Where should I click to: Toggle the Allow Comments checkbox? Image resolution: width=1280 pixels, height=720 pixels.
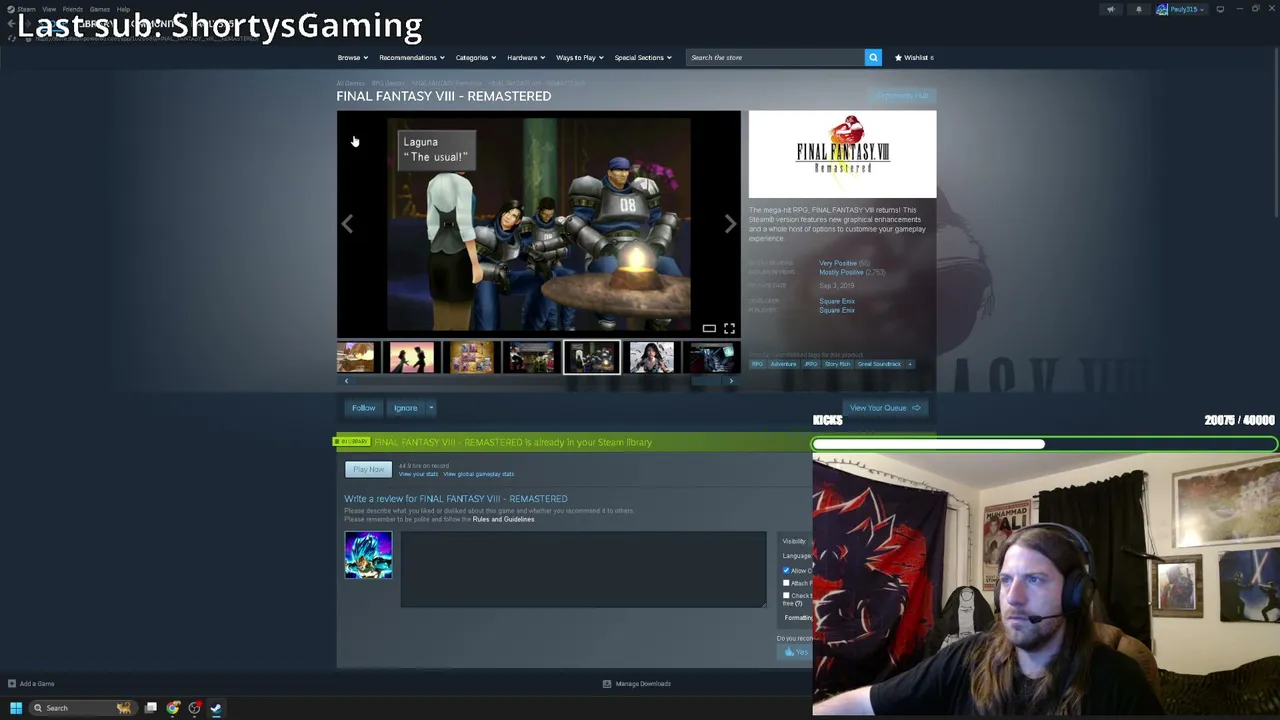(x=786, y=570)
